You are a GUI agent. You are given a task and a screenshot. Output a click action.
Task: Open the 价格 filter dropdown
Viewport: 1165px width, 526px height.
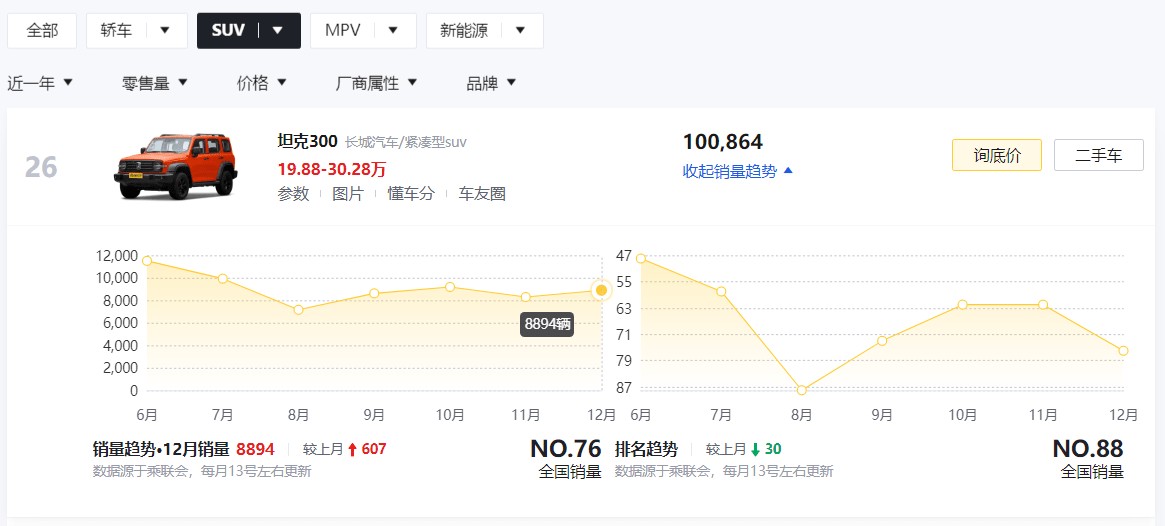(x=262, y=83)
